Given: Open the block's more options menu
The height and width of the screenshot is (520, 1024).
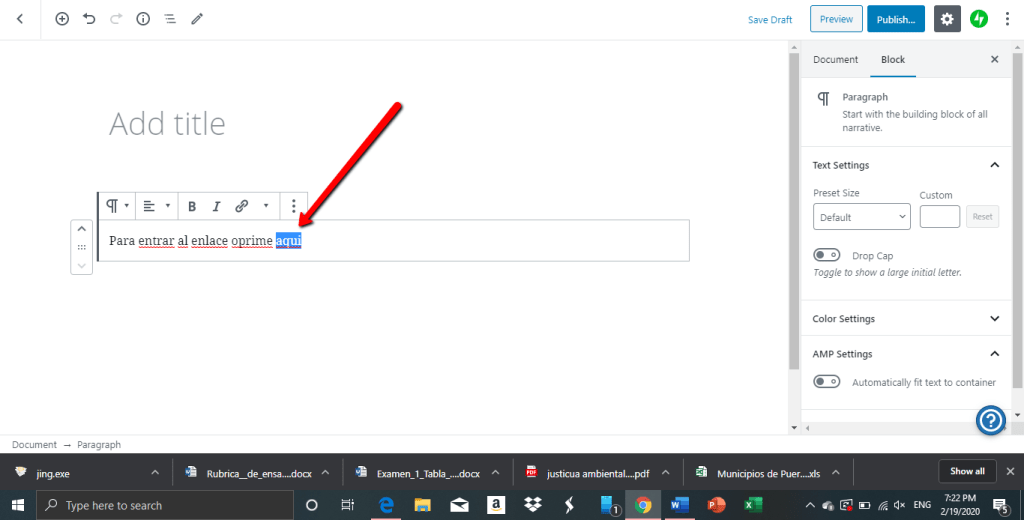Looking at the screenshot, I should 293,206.
